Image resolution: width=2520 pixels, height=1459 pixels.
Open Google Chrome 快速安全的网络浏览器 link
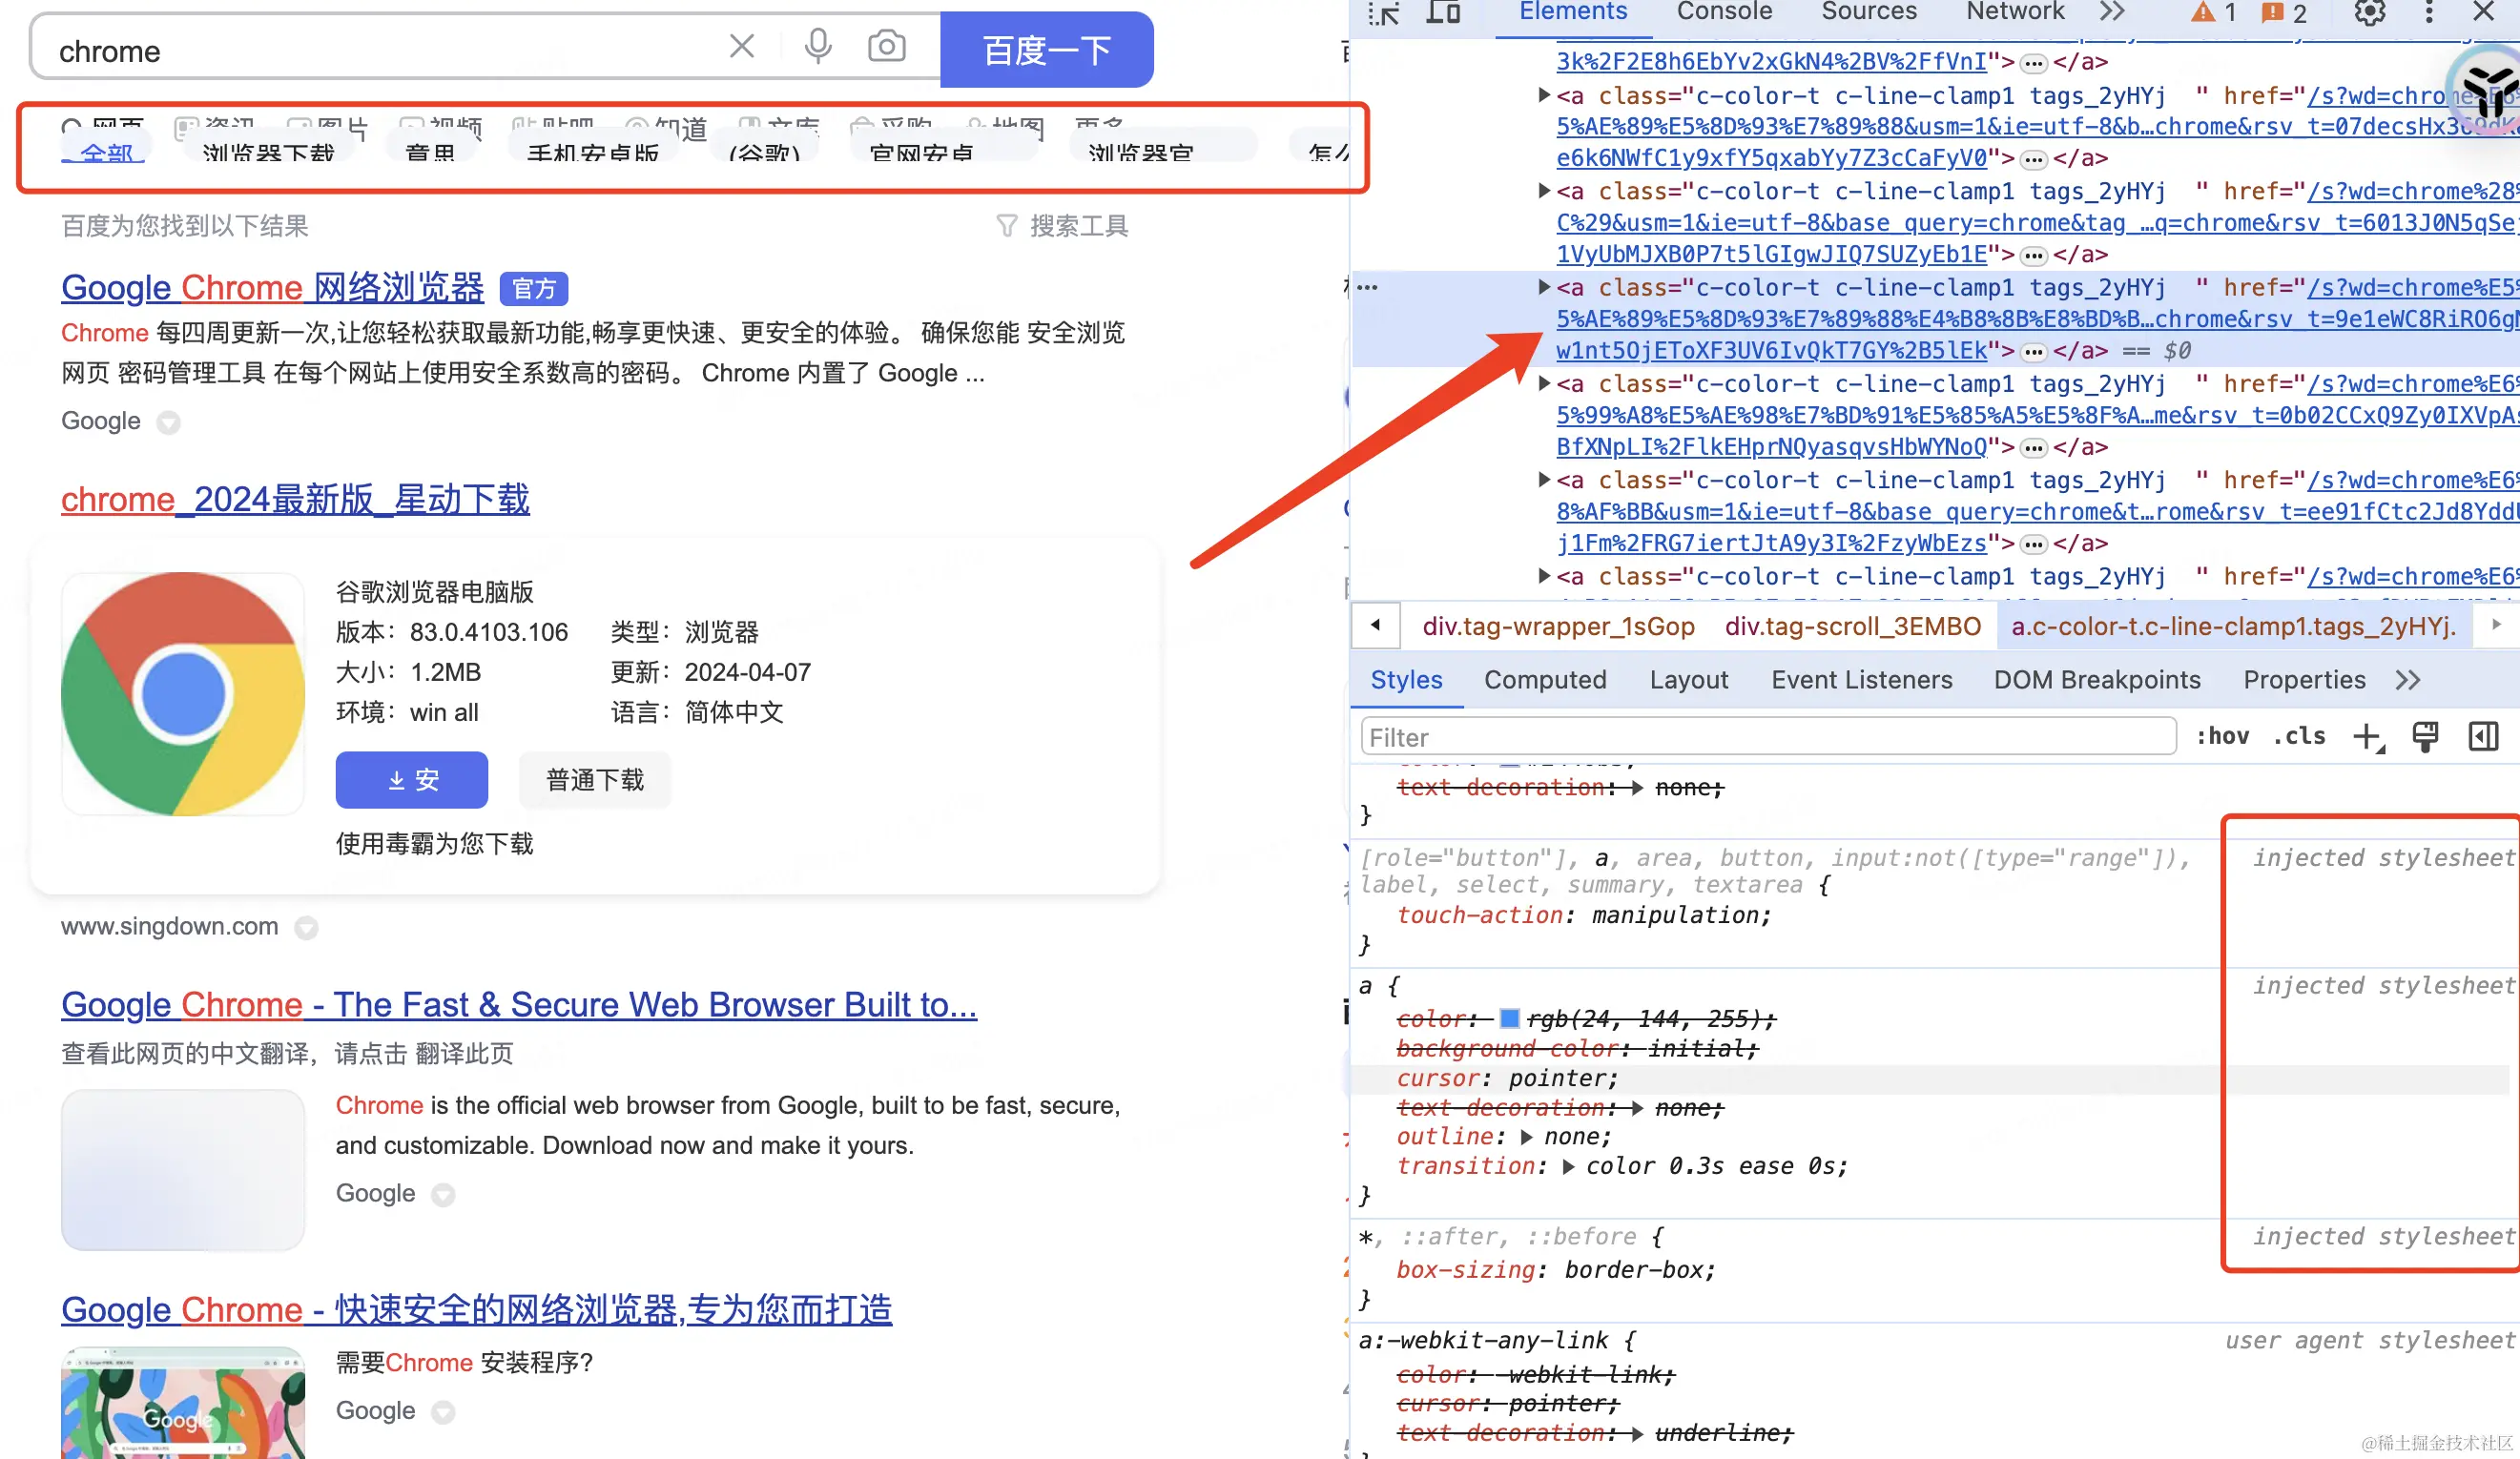(x=476, y=1309)
